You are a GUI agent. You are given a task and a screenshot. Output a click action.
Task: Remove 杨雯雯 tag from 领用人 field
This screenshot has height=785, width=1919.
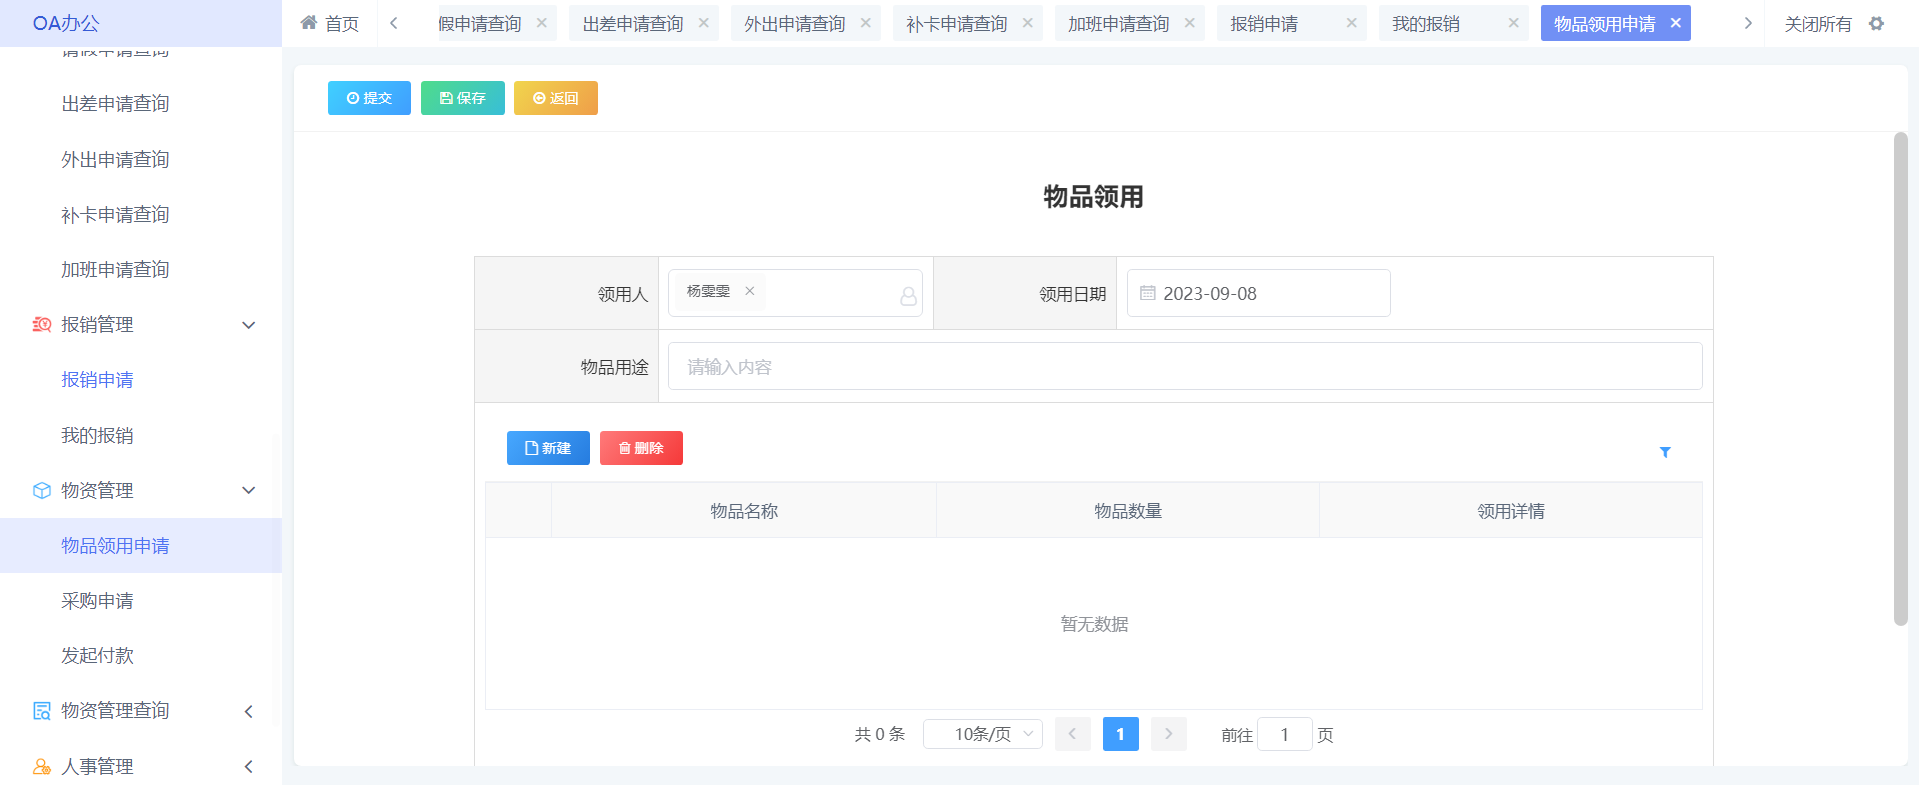(749, 291)
